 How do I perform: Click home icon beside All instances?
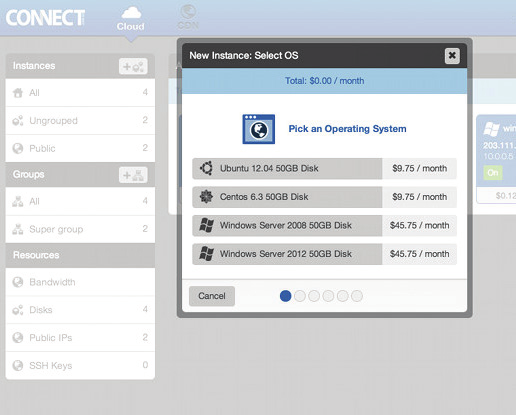click(x=18, y=93)
